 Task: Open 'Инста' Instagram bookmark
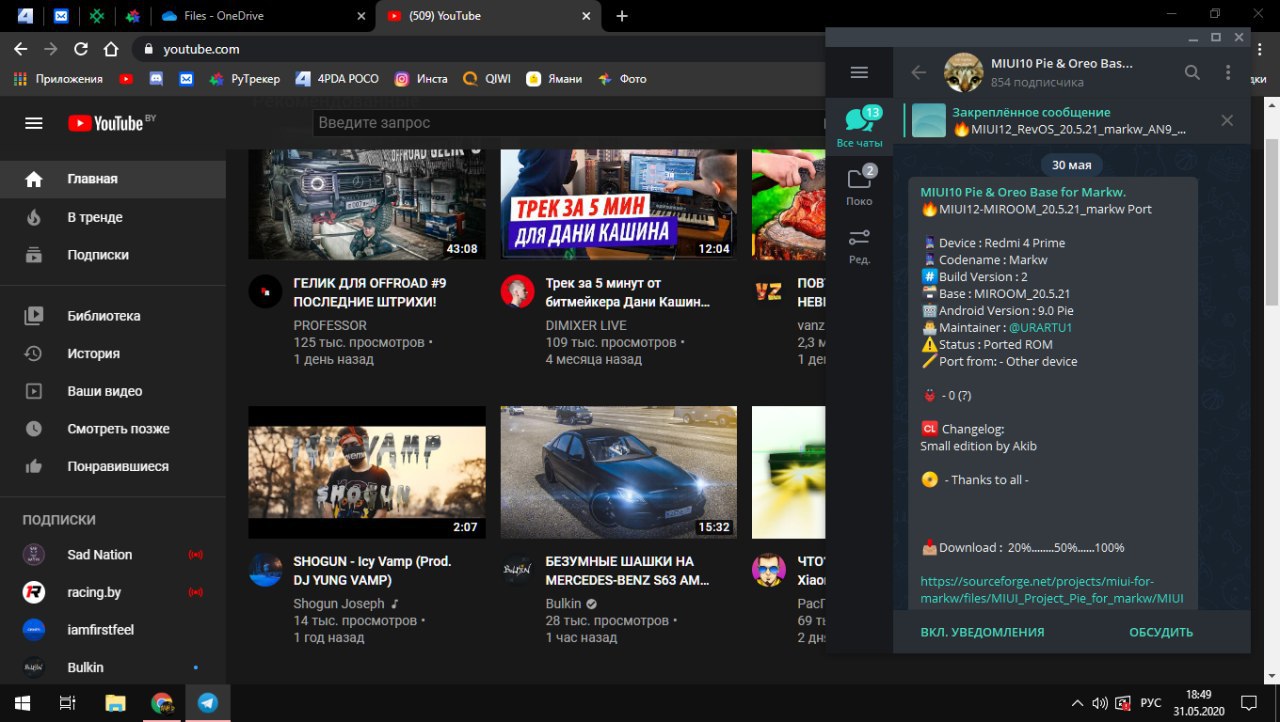pos(421,79)
